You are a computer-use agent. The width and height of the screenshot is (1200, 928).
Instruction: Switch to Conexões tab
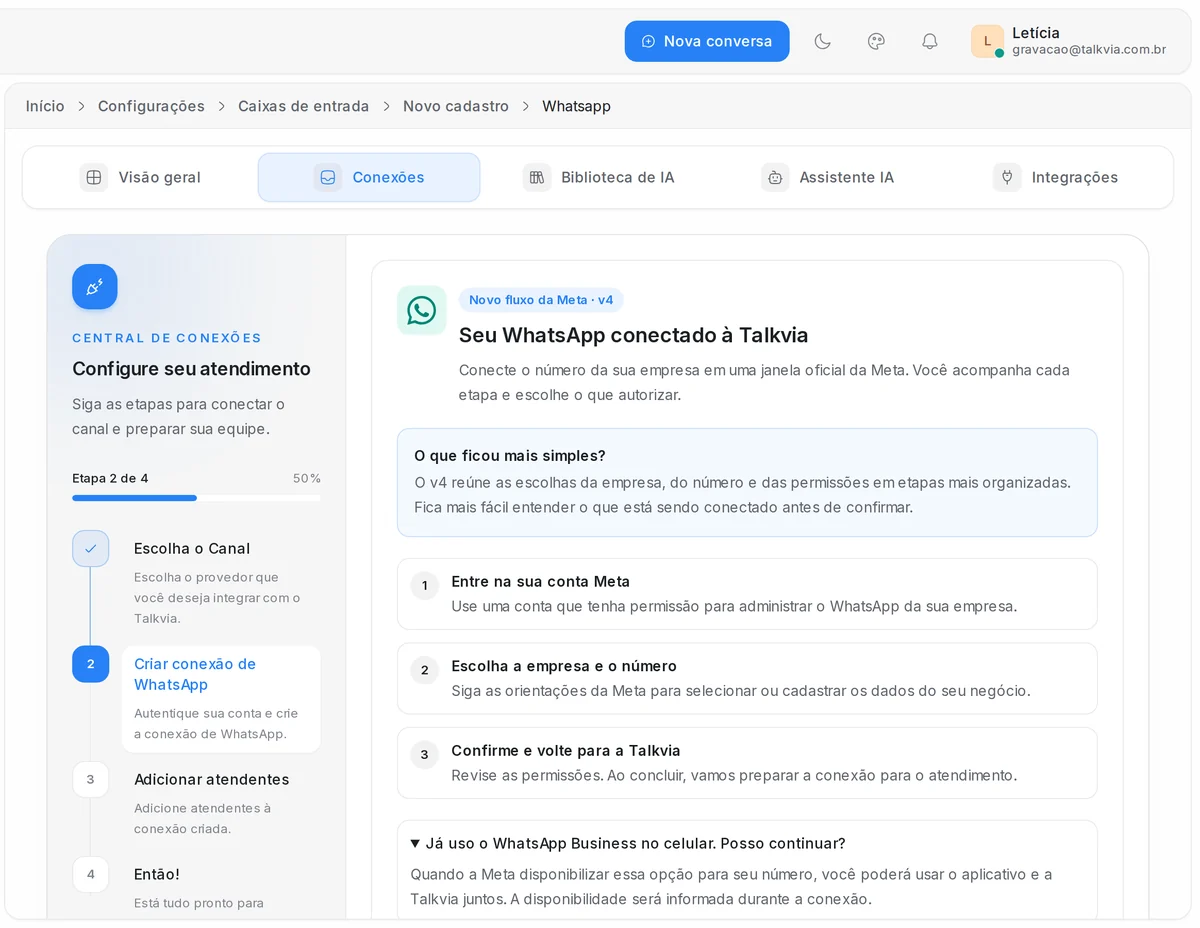click(369, 177)
